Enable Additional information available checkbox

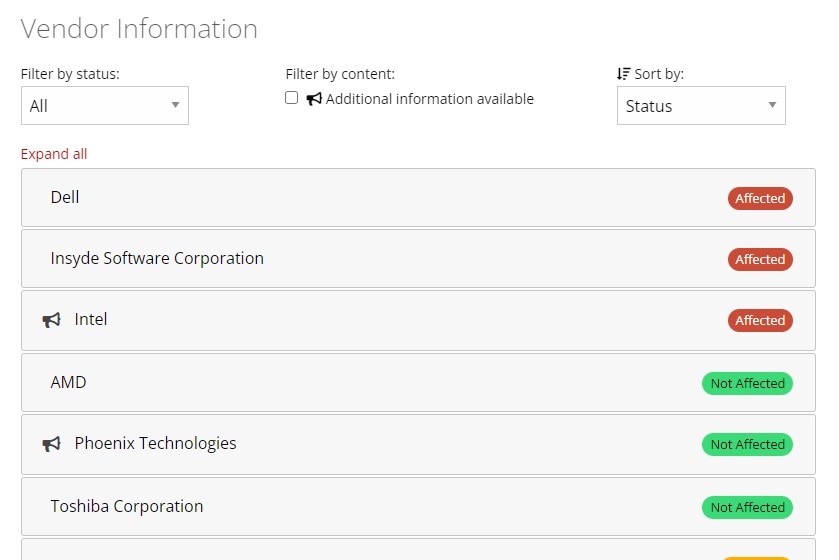coord(292,98)
